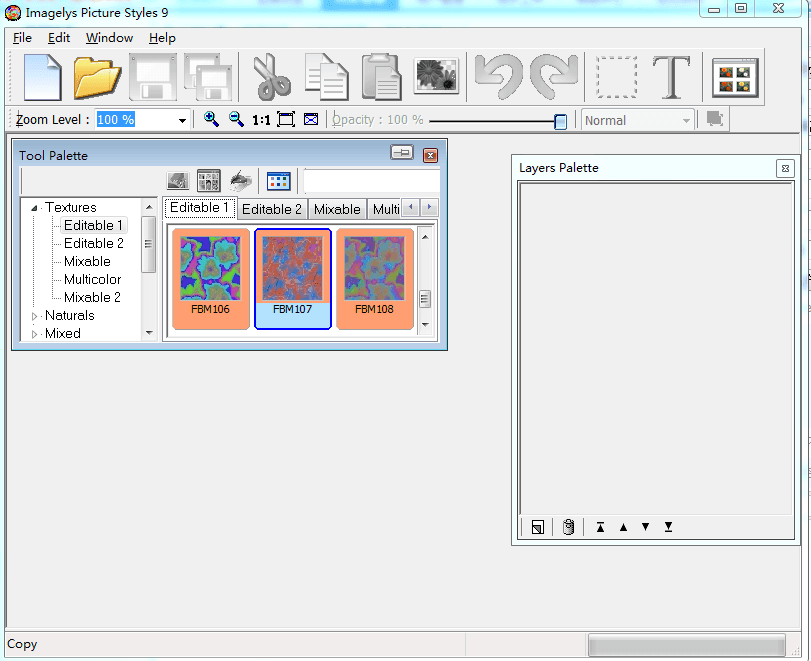This screenshot has width=811, height=661.
Task: Select Multicolor in the textures tree
Action: pyautogui.click(x=92, y=279)
